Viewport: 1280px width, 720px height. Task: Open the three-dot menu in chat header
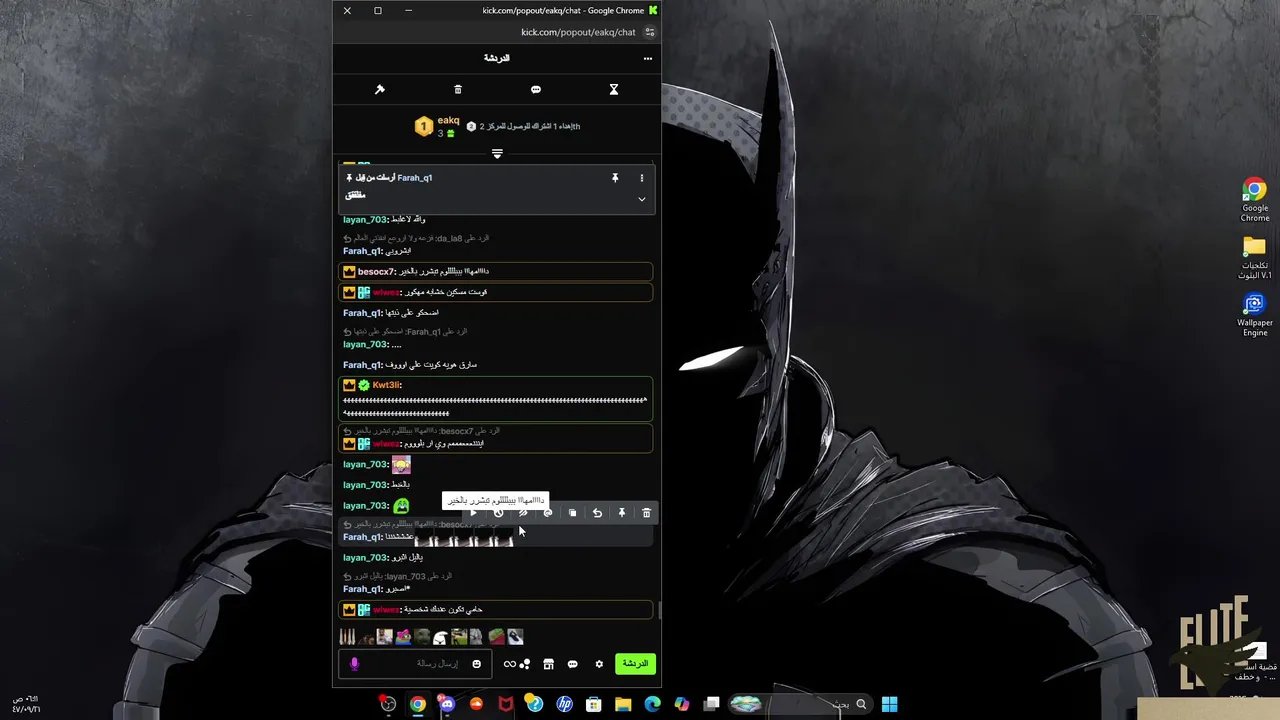[648, 59]
